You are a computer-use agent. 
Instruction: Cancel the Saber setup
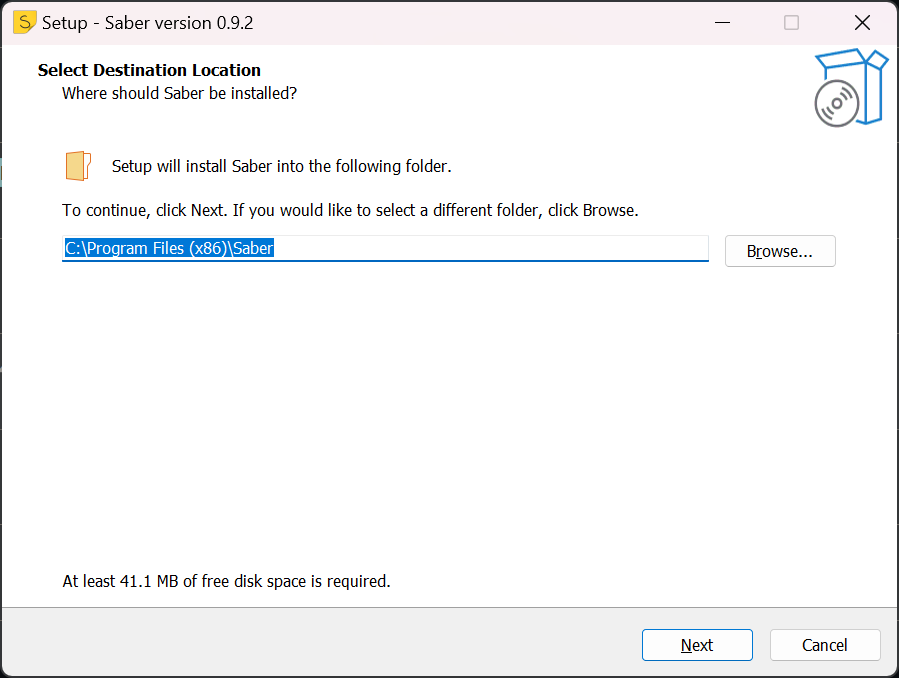[x=825, y=645]
